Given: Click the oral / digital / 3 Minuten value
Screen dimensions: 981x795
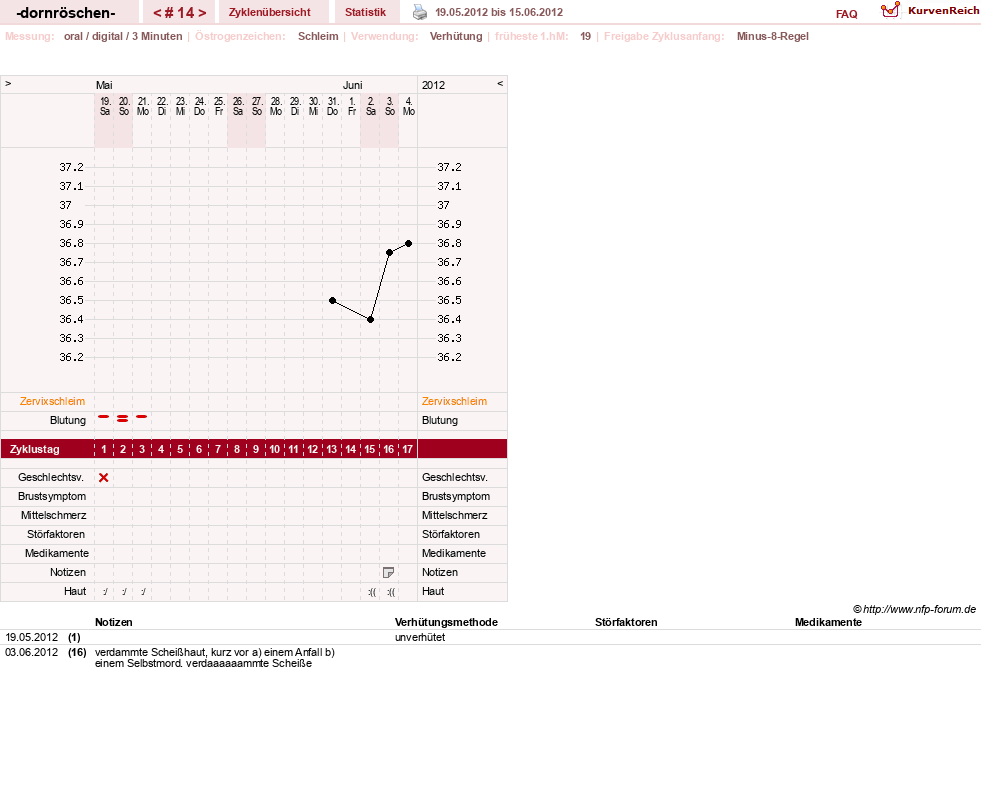Looking at the screenshot, I should pyautogui.click(x=123, y=36).
